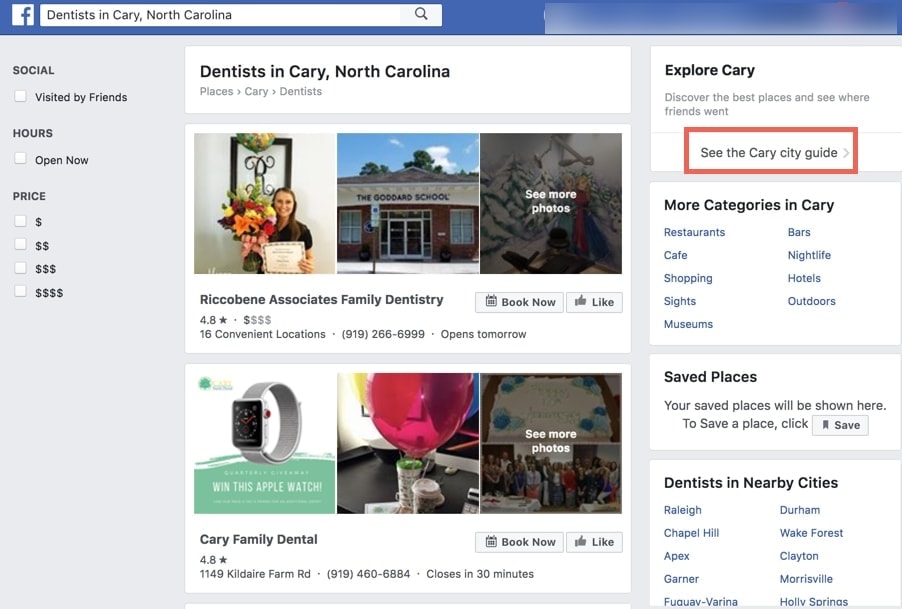Viewport: 902px width, 609px height.
Task: View dentists in Chapel Hill
Action: (x=691, y=533)
